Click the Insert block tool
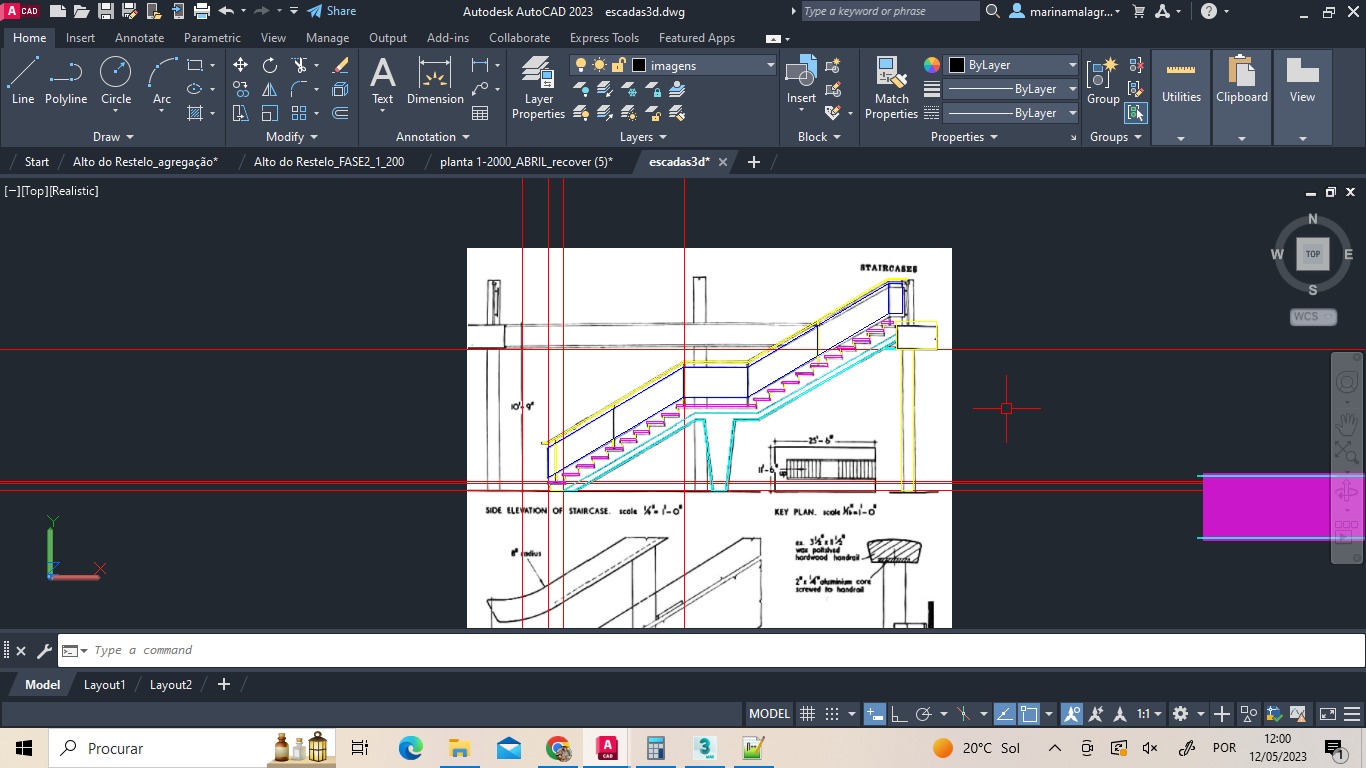This screenshot has height=768, width=1366. pyautogui.click(x=801, y=81)
